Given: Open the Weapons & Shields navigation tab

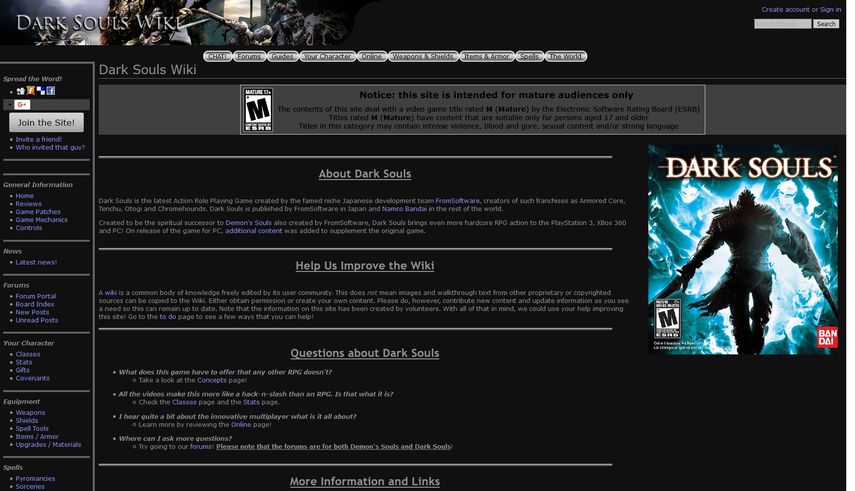Looking at the screenshot, I should (x=423, y=56).
